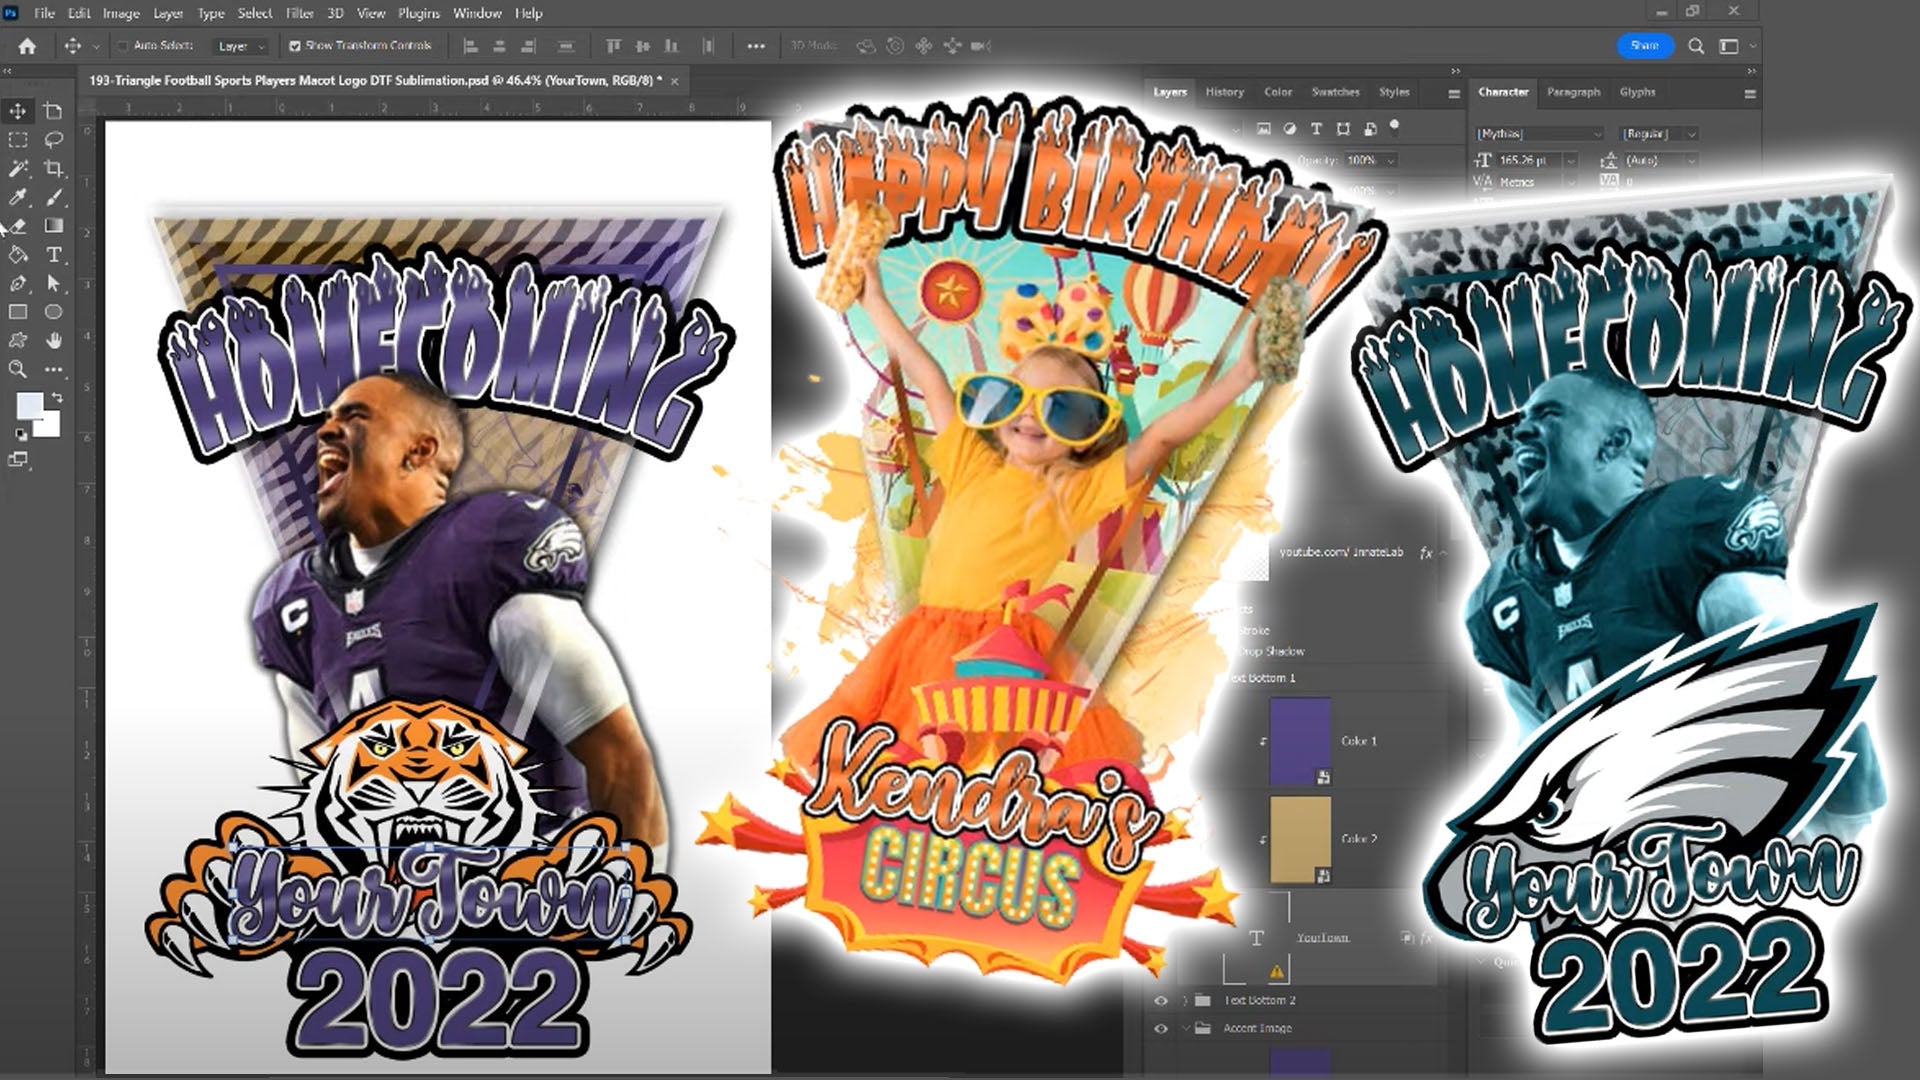Image resolution: width=1920 pixels, height=1080 pixels.
Task: Select the Rectangular Marquee tool
Action: click(x=18, y=140)
